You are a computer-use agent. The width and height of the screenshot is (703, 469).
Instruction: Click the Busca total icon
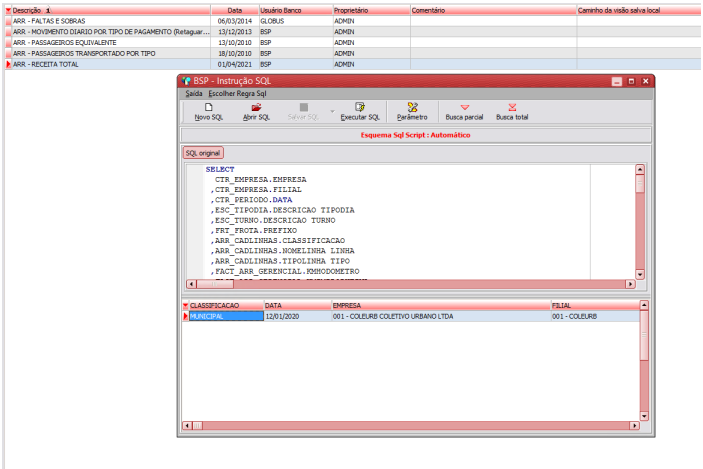pos(512,112)
